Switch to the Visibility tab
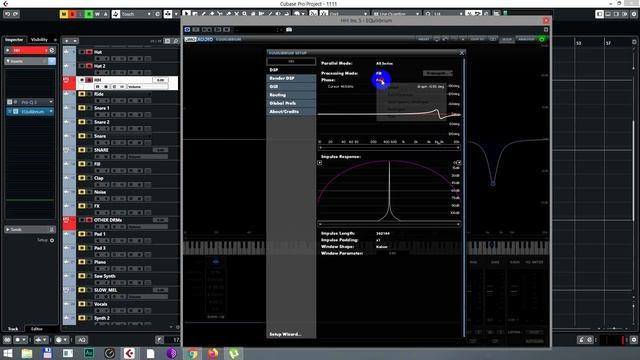This screenshot has height=360, width=640. point(39,40)
